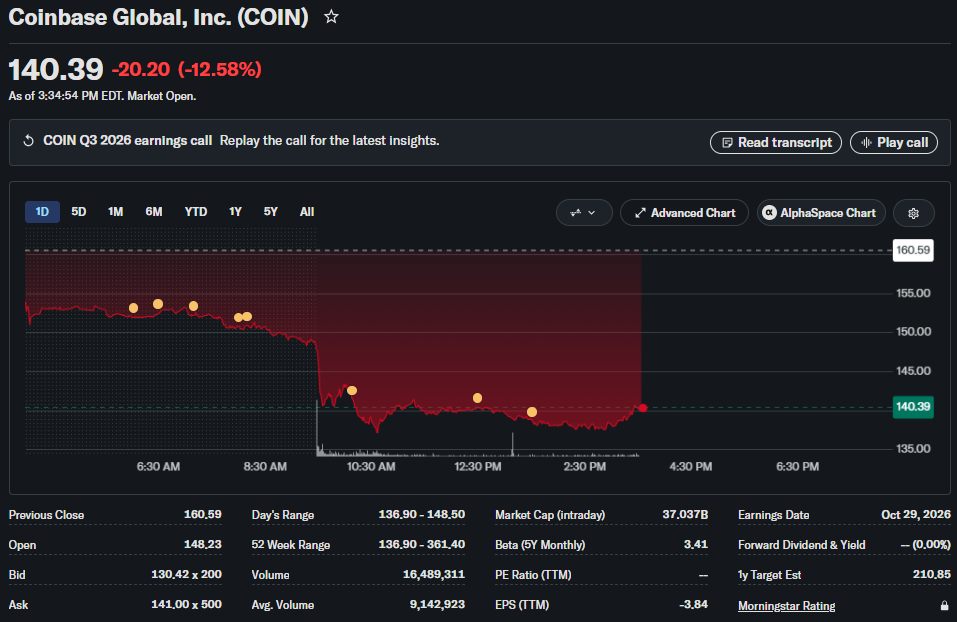
Task: Click the Day's Range value 136.90 - 148.50
Action: pyautogui.click(x=422, y=515)
